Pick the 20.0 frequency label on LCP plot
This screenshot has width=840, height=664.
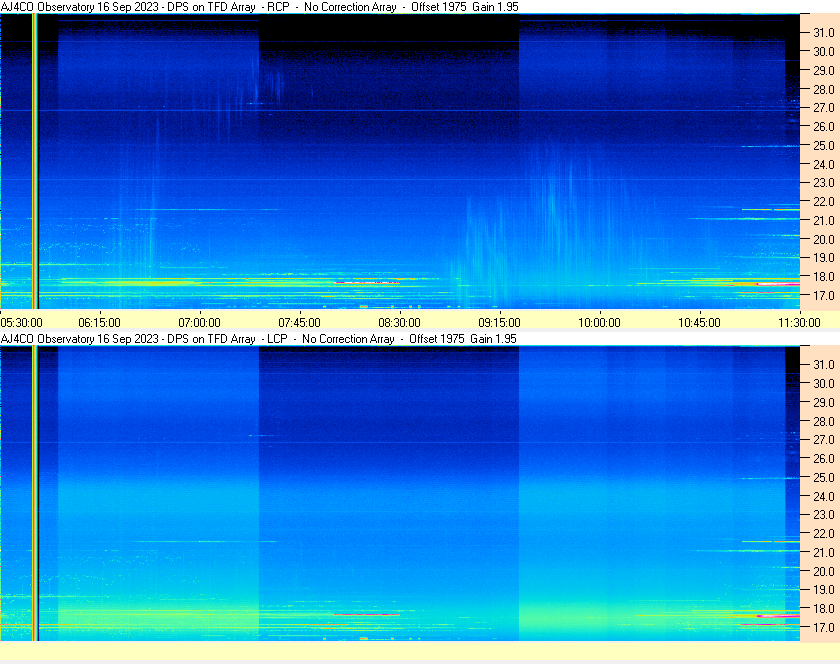point(824,571)
